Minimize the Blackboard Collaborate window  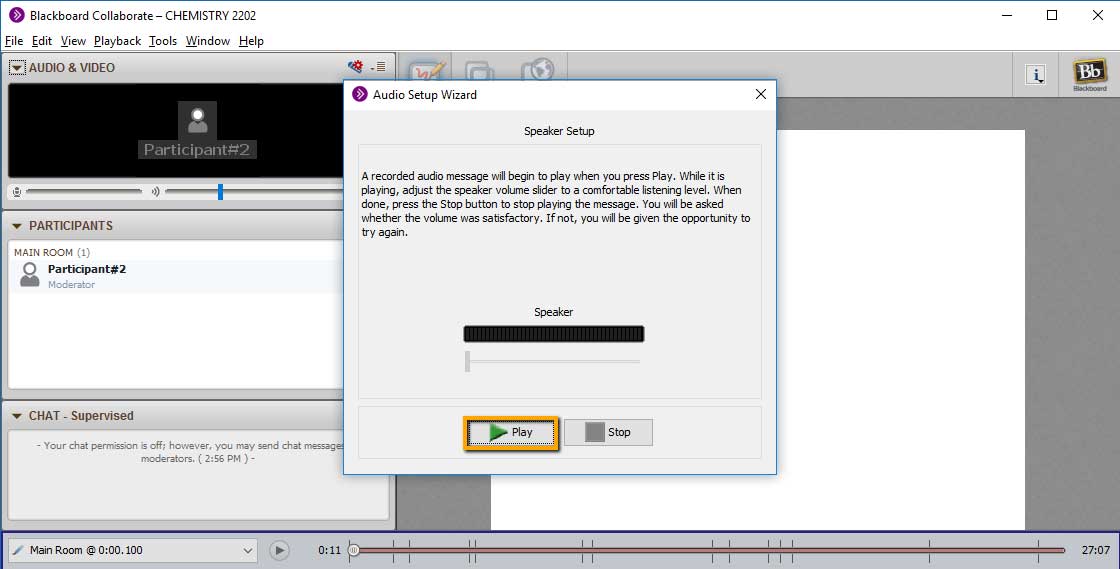pyautogui.click(x=1007, y=15)
